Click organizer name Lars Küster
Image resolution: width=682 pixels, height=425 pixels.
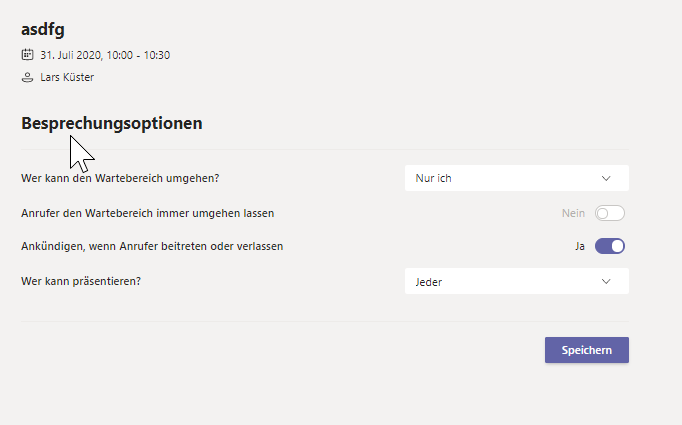coord(67,77)
